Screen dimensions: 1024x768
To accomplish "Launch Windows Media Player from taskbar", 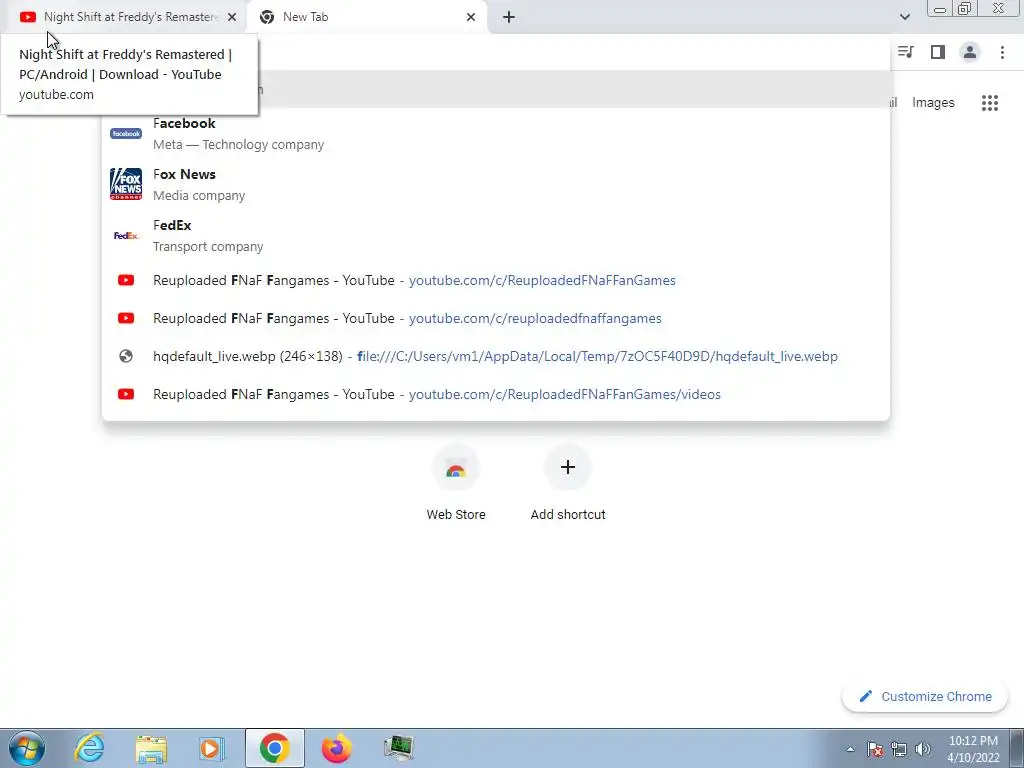I will coord(211,748).
